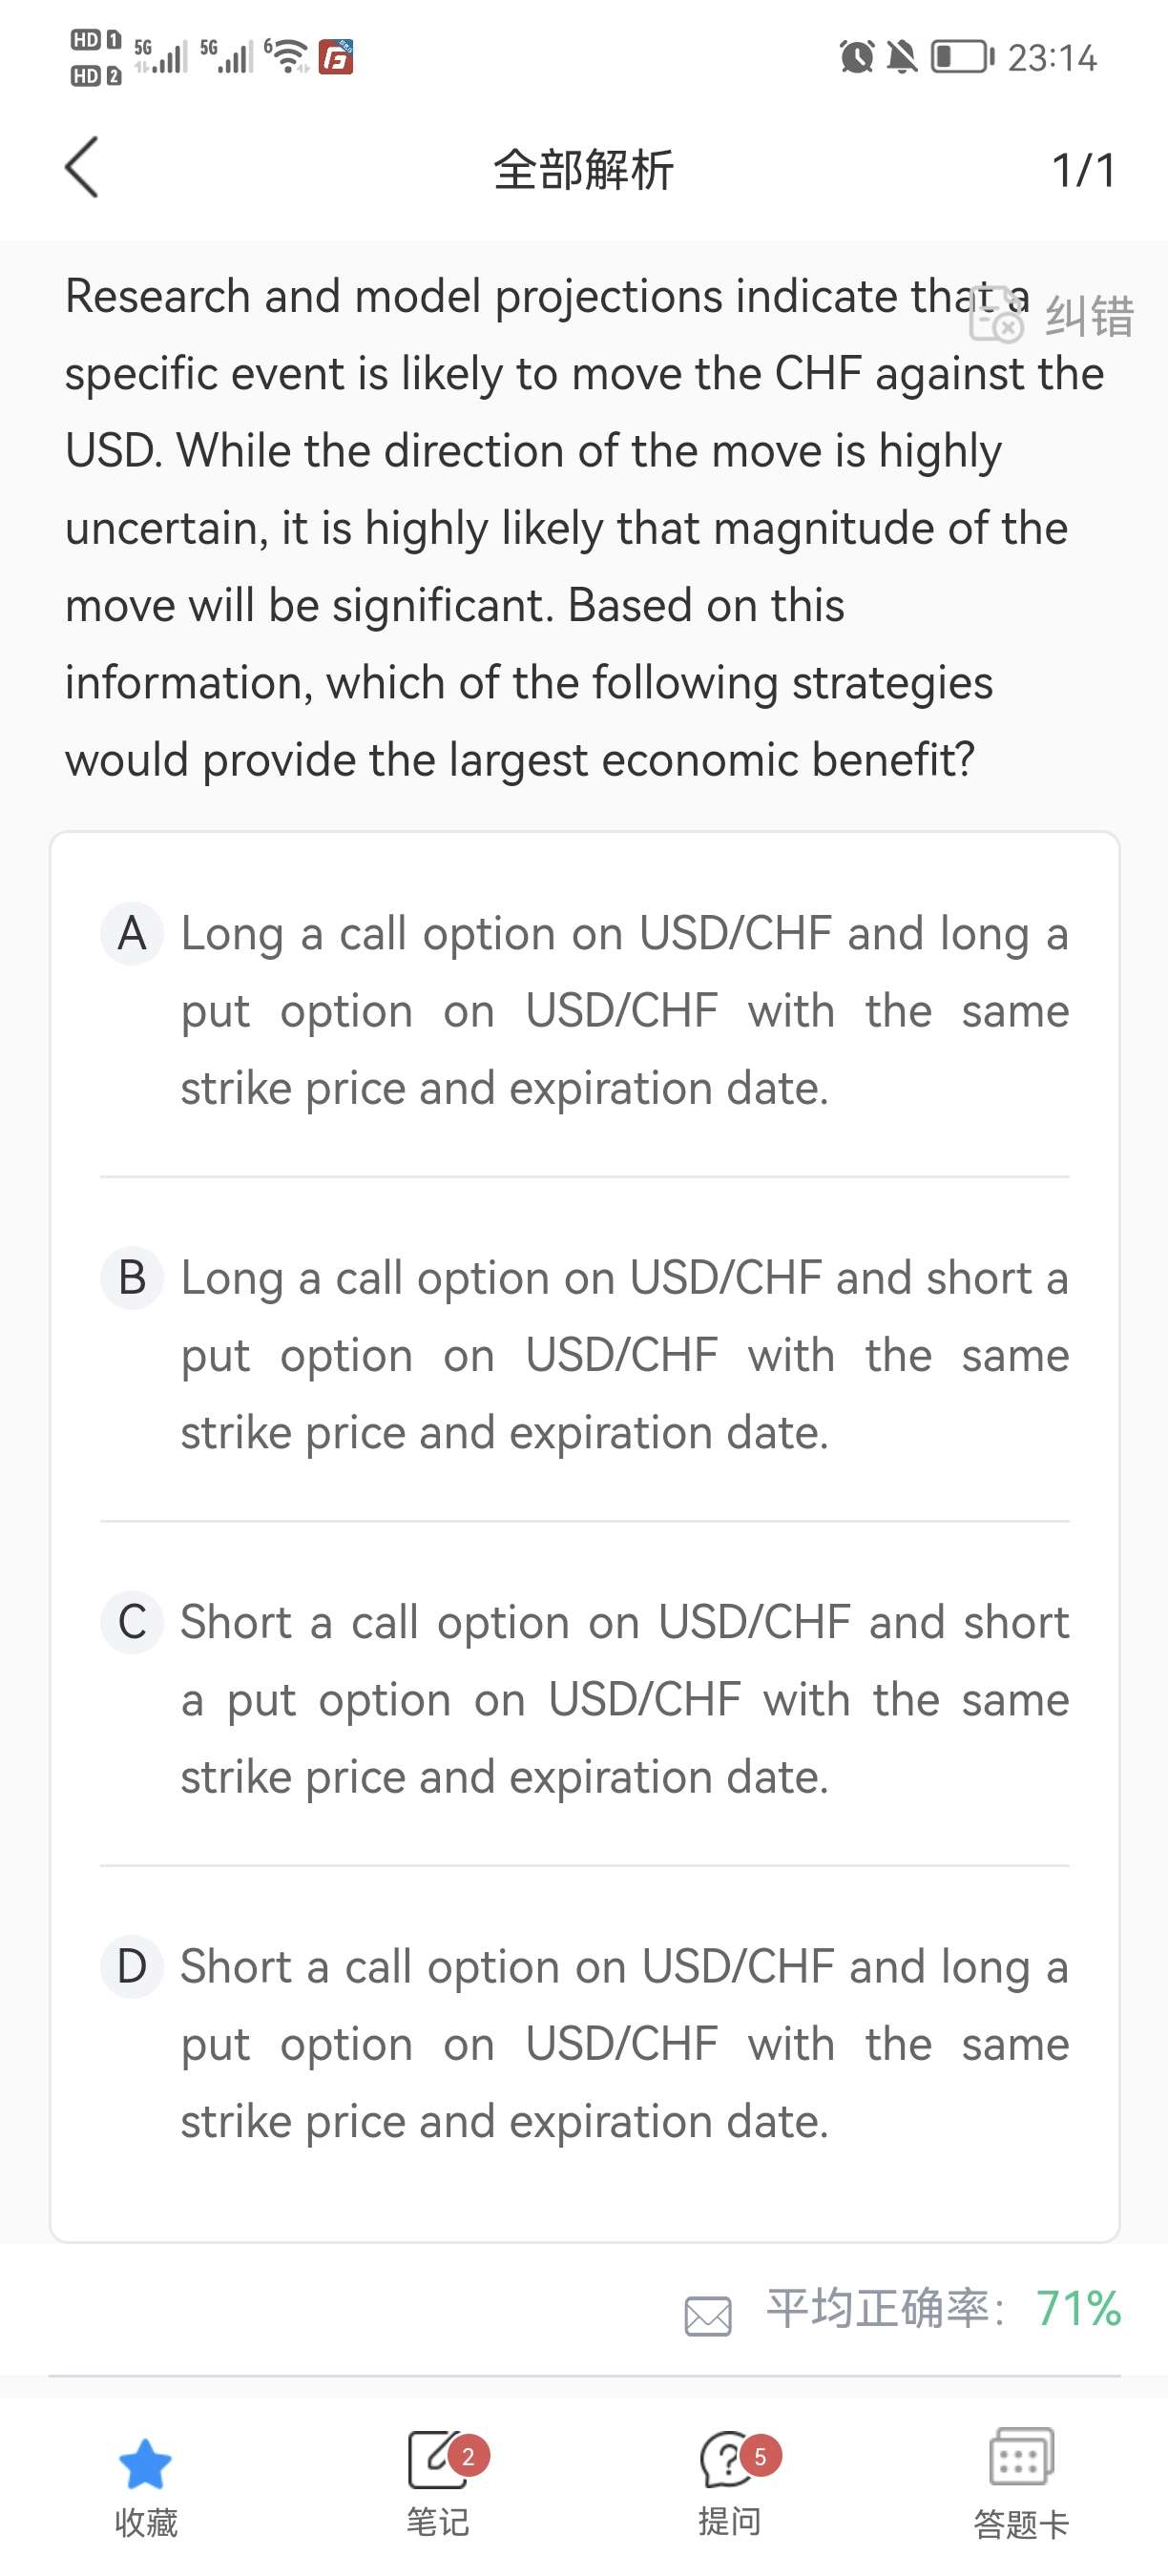Tap the back arrow icon
1168x2576 pixels.
tap(82, 168)
